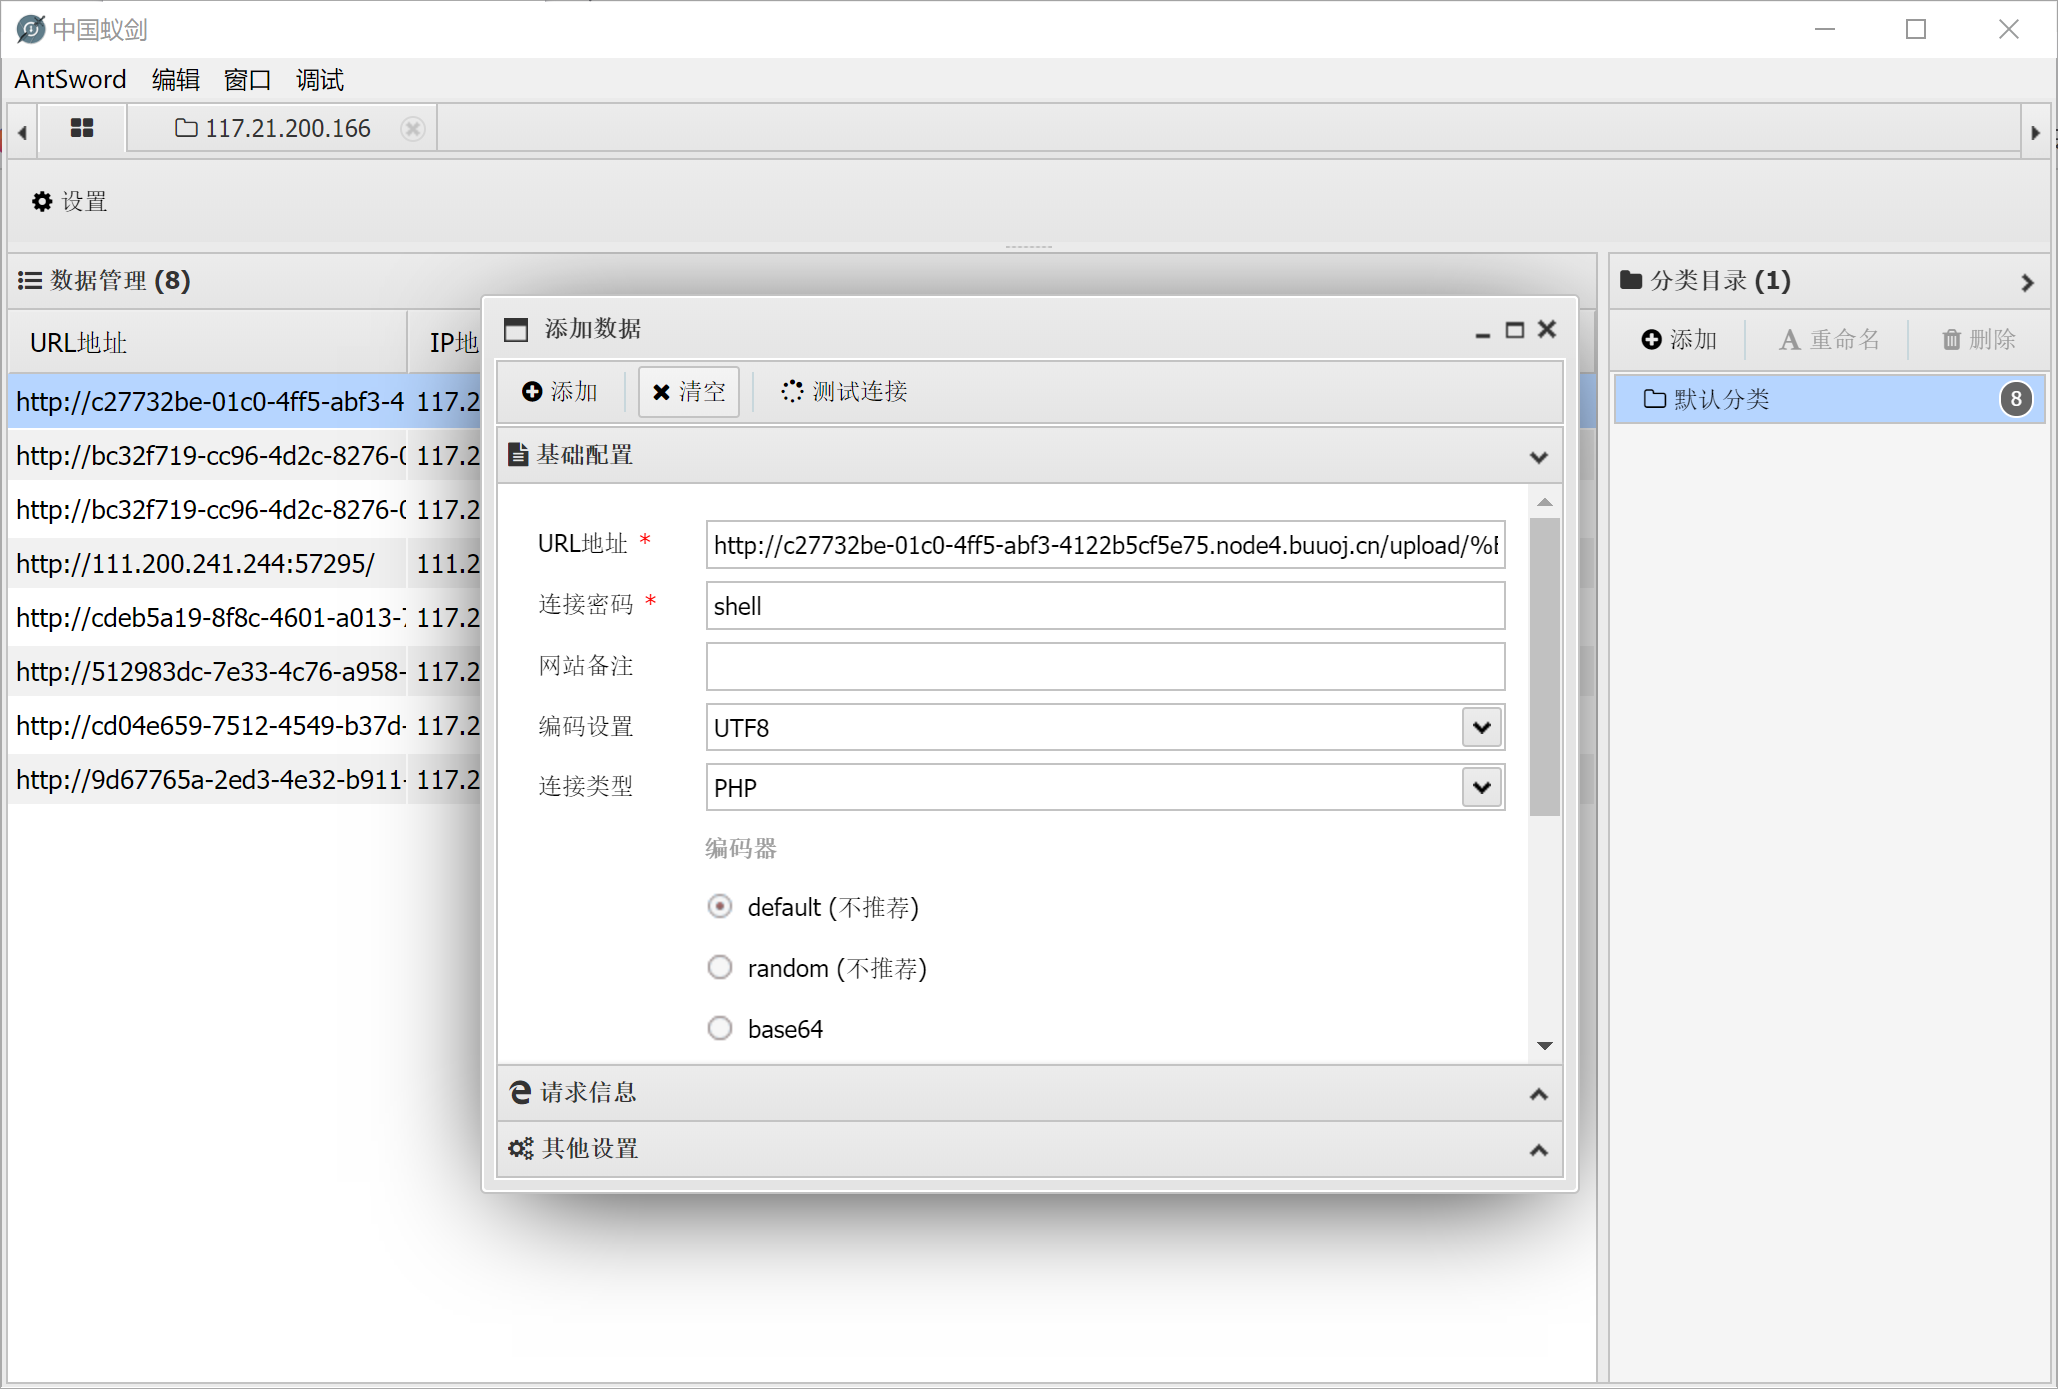The width and height of the screenshot is (2058, 1389).
Task: Click the 添加 button in dialog toolbar
Action: coord(560,392)
